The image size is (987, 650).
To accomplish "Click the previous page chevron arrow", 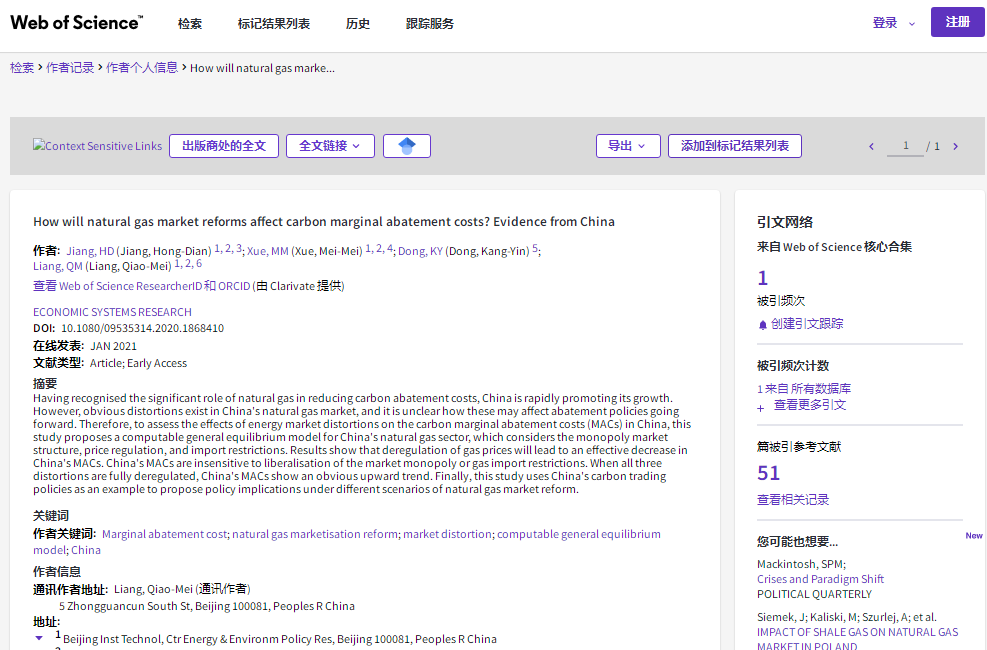I will tap(870, 145).
